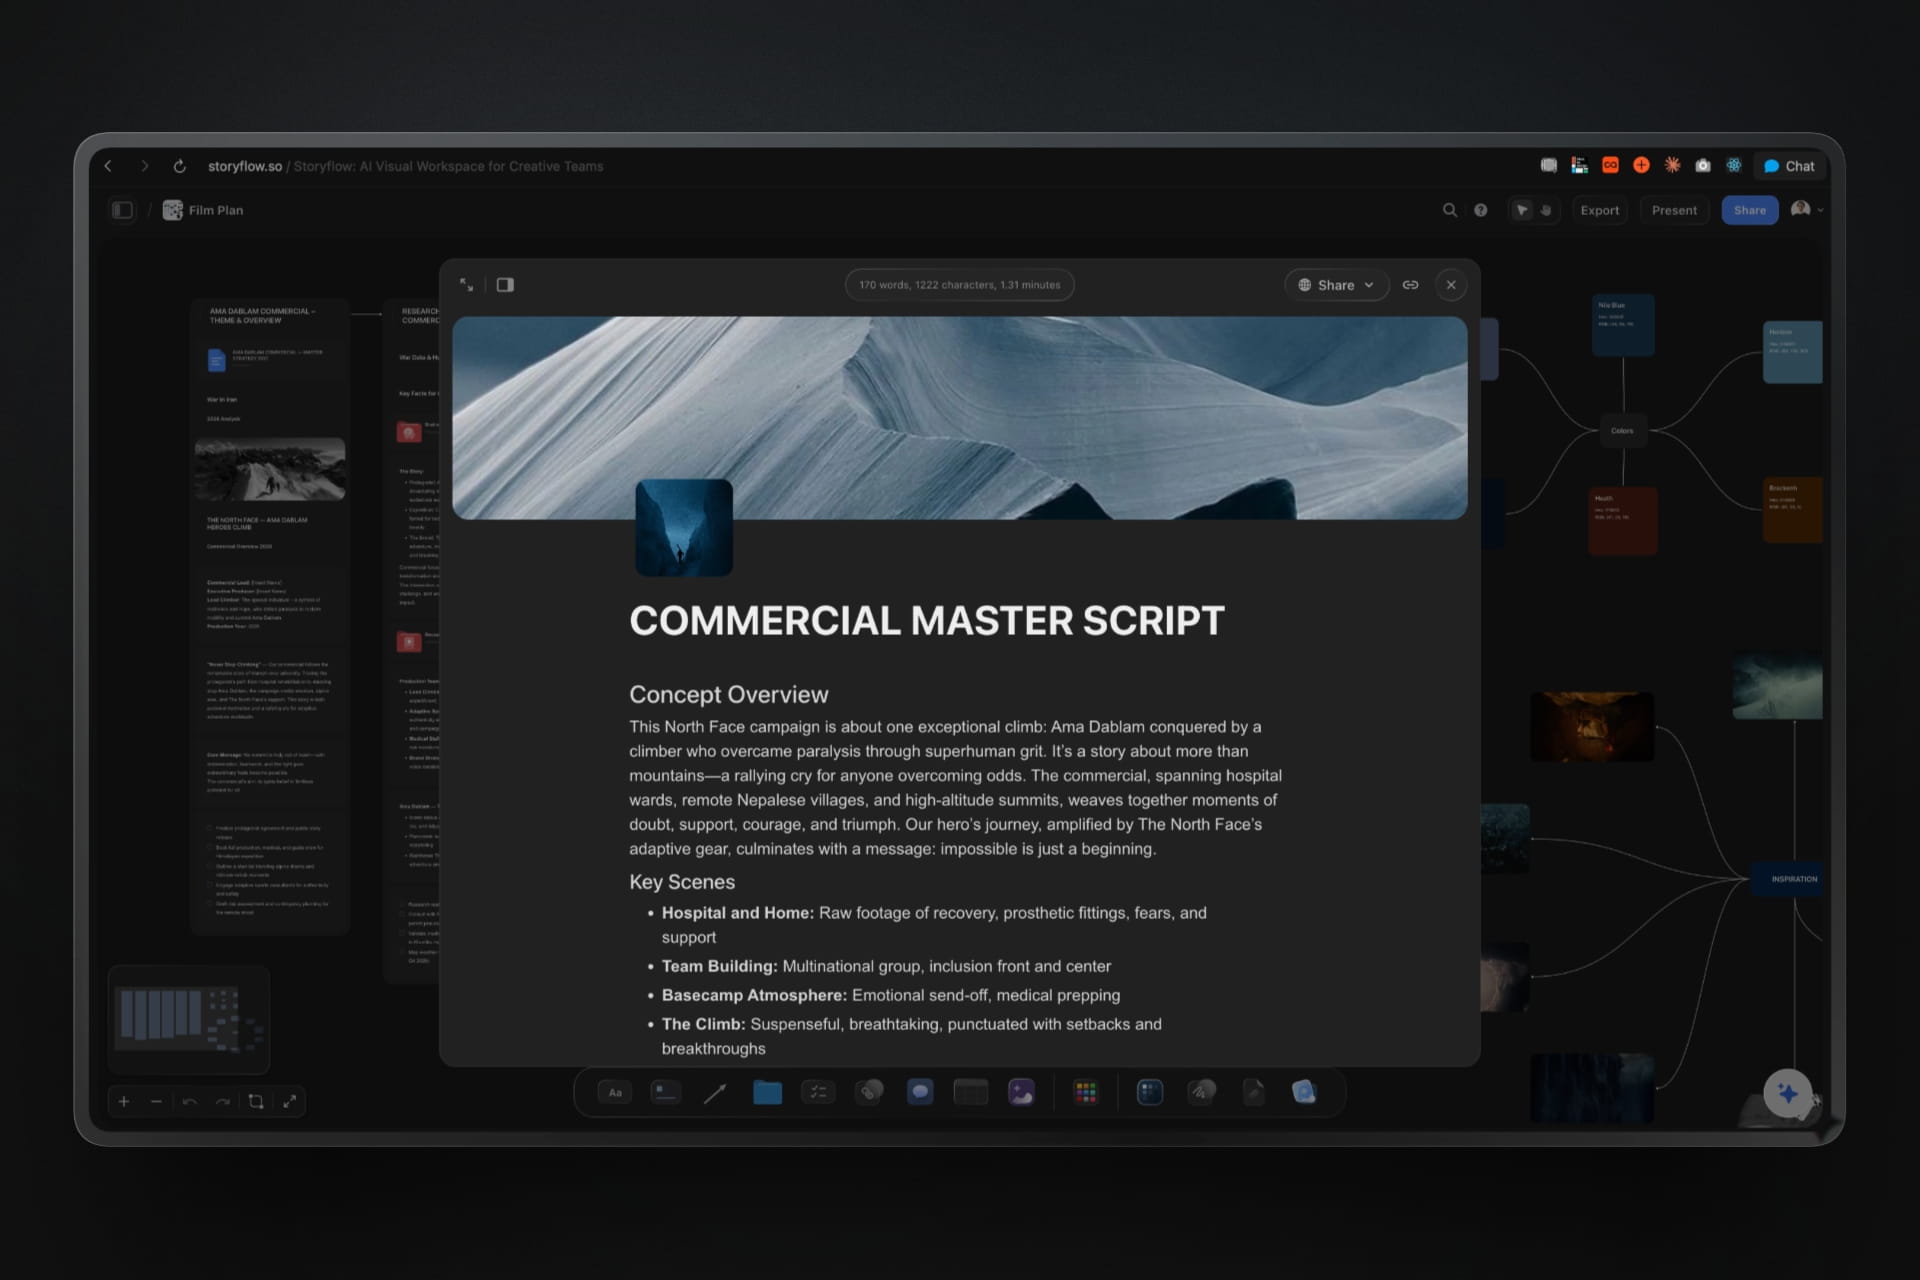Close the Commercial Master Script document
Viewport: 1920px width, 1280px height.
[x=1451, y=285]
